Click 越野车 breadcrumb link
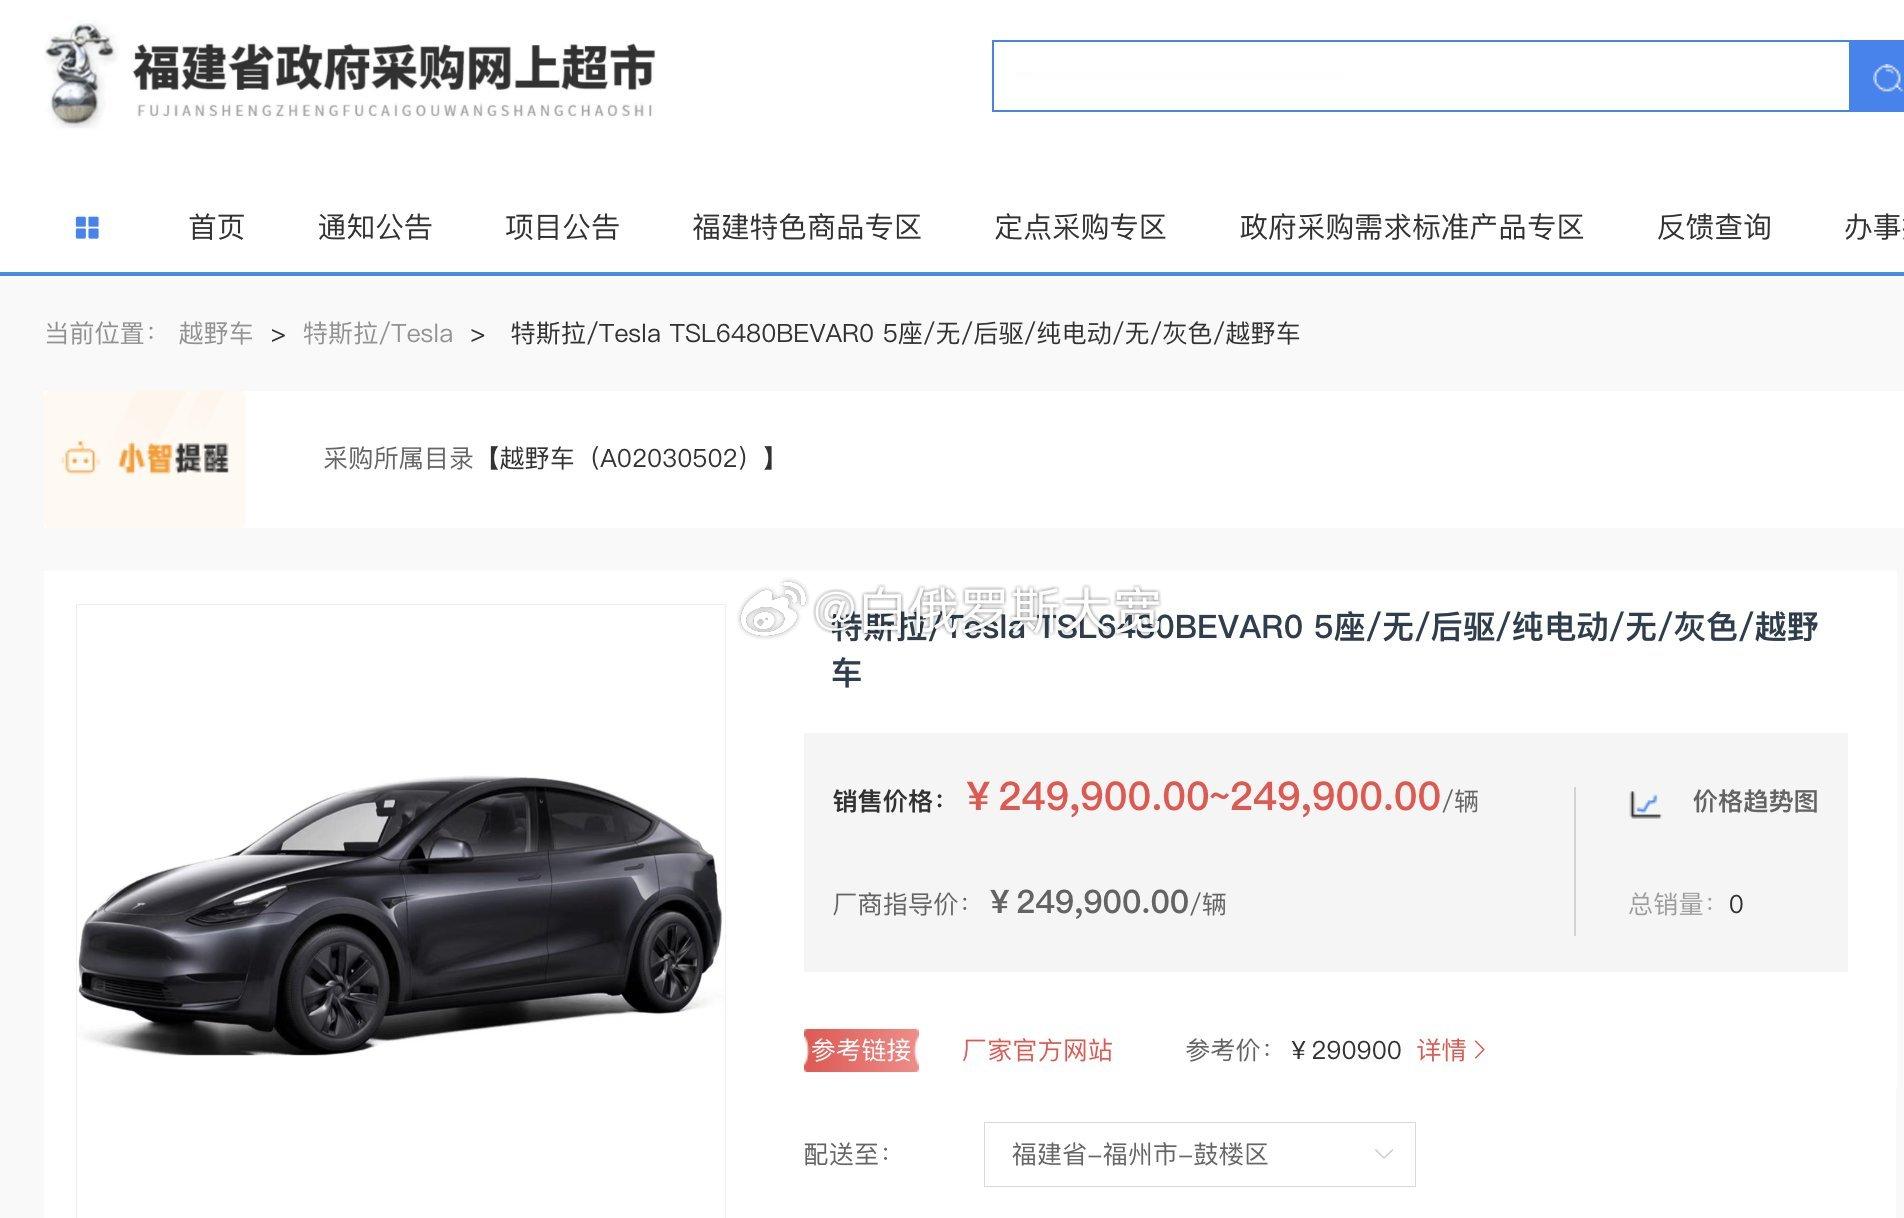The width and height of the screenshot is (1904, 1218). pyautogui.click(x=215, y=333)
